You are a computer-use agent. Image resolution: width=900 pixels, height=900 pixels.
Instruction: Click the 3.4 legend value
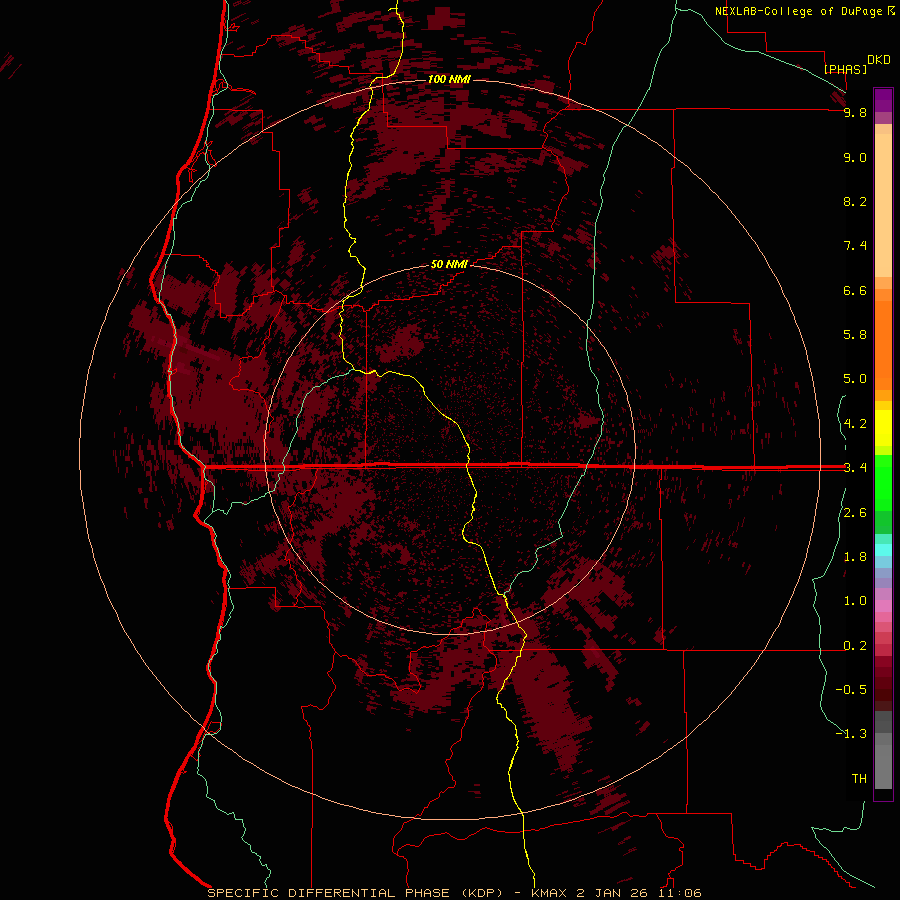(855, 468)
